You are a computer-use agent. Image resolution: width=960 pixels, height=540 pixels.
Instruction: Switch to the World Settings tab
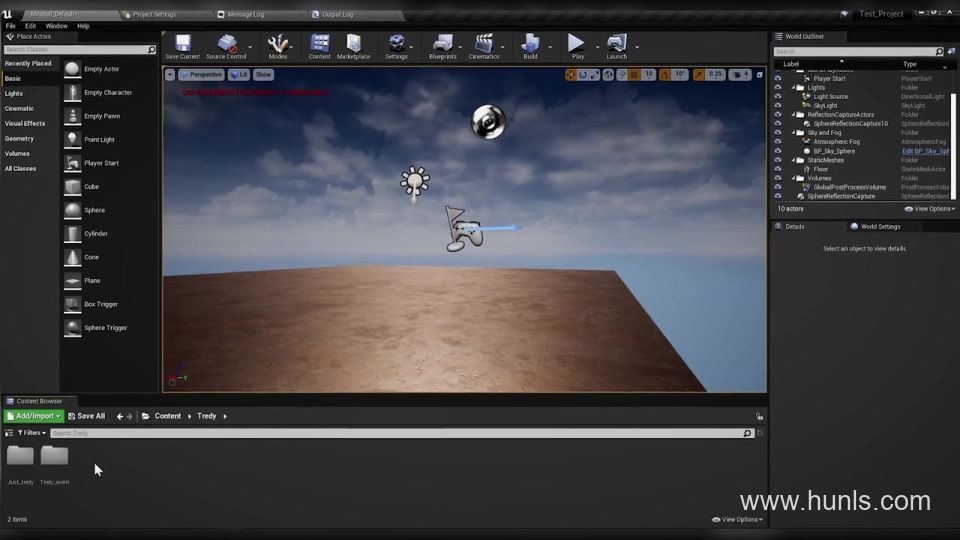point(880,227)
